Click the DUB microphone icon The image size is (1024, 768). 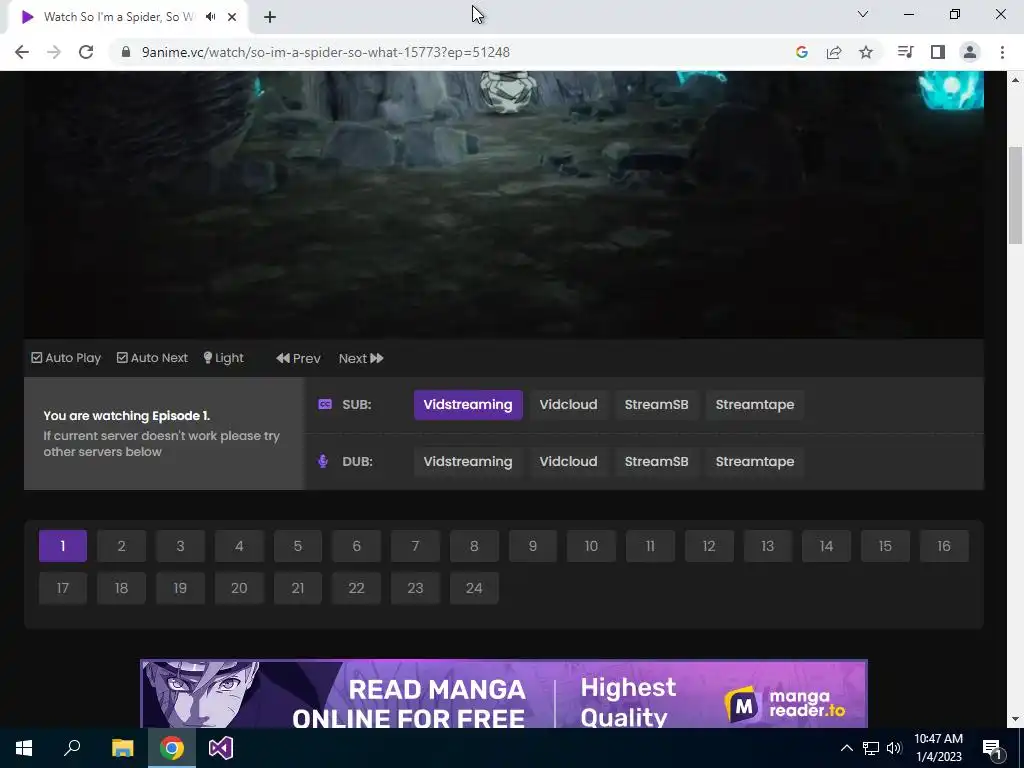pos(323,461)
